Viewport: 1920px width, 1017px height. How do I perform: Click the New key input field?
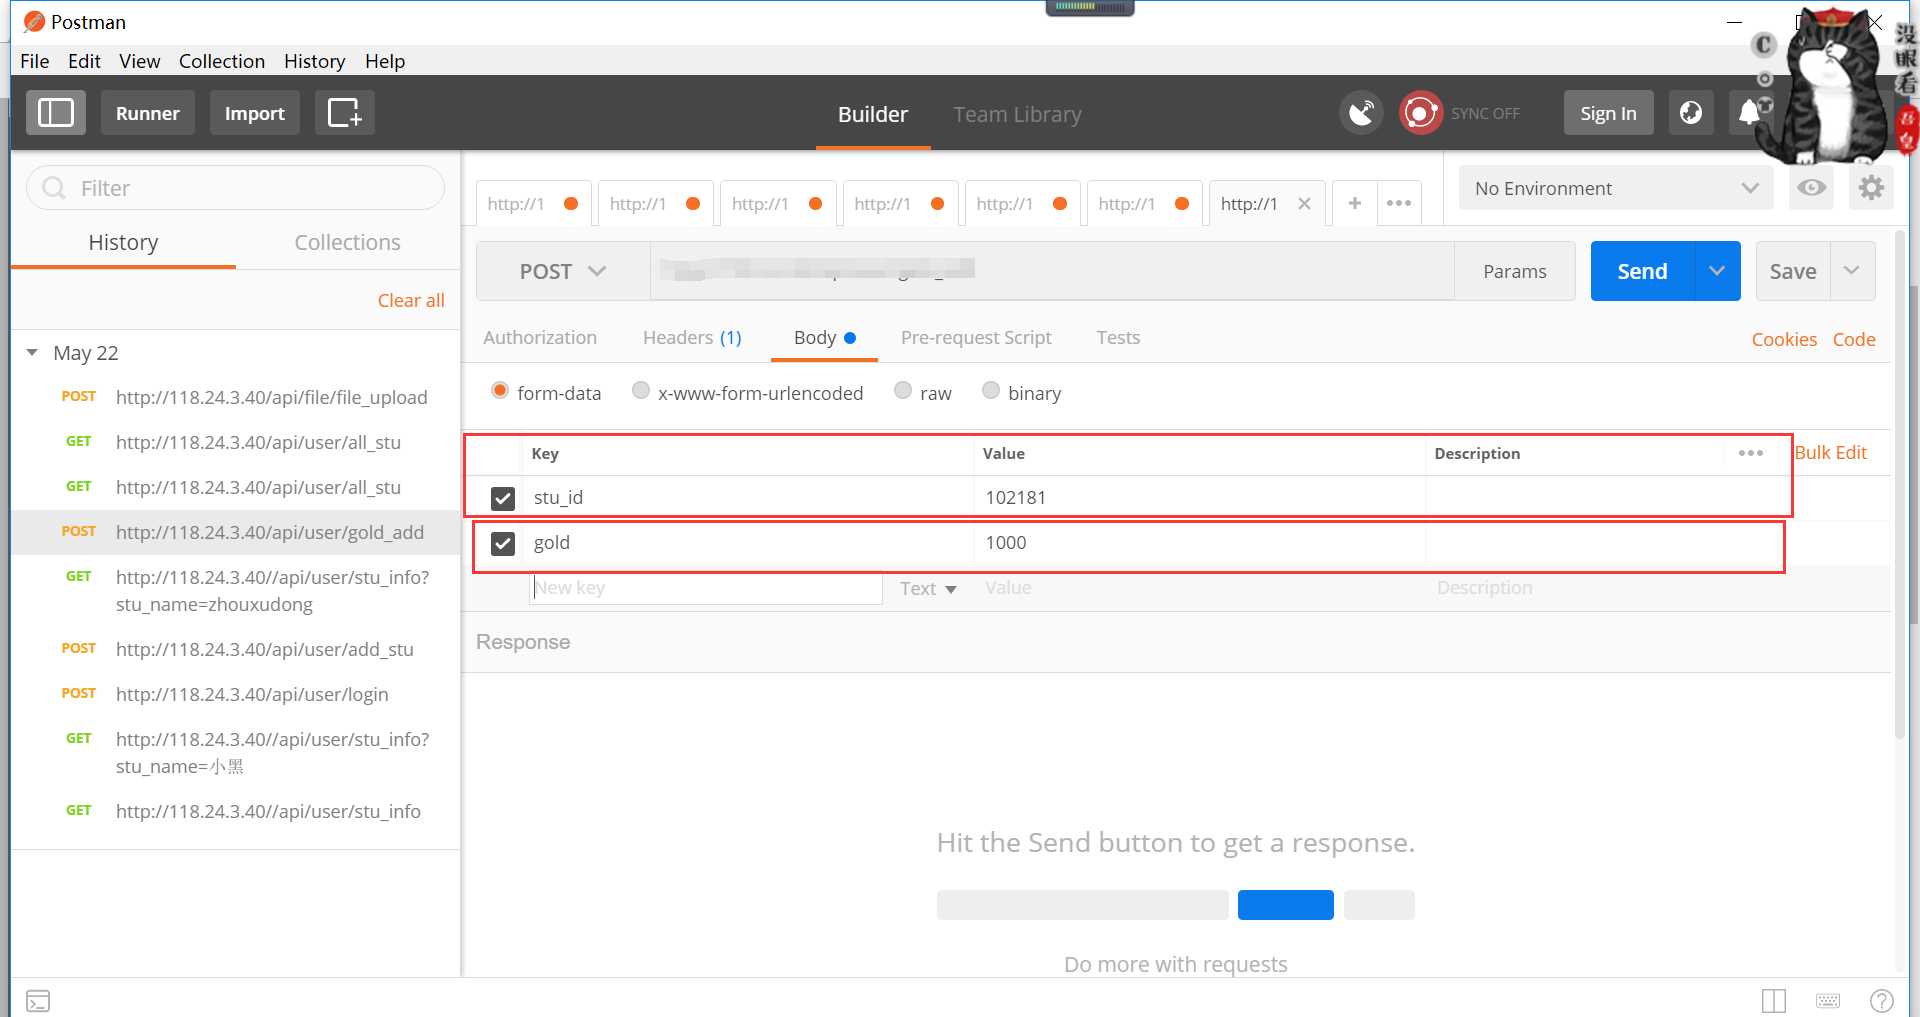(706, 588)
